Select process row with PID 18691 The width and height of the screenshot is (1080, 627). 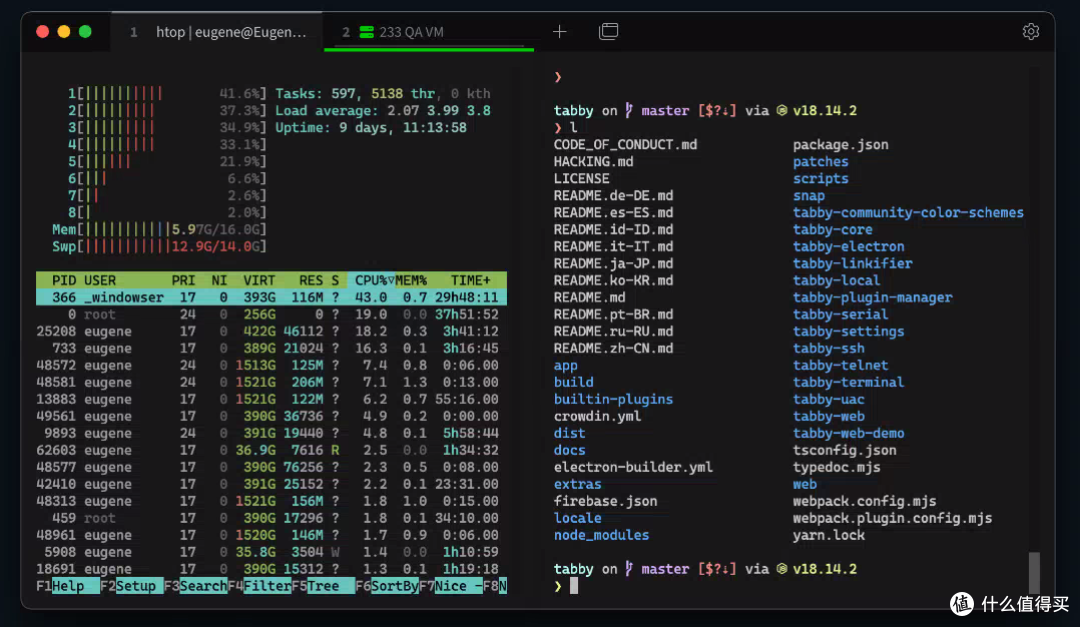pos(271,569)
